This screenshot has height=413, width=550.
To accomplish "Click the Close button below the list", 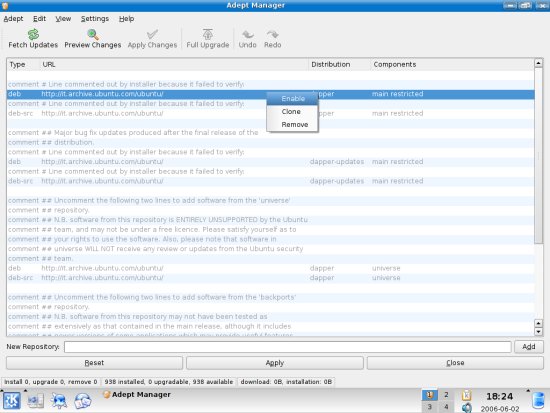I will click(x=455, y=363).
